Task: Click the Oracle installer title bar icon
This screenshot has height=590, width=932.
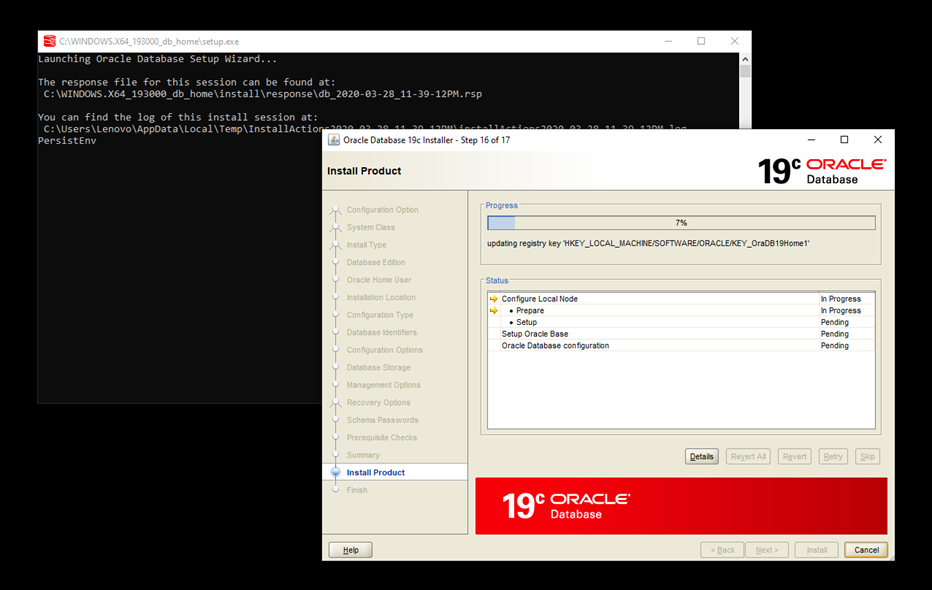Action: (x=334, y=140)
